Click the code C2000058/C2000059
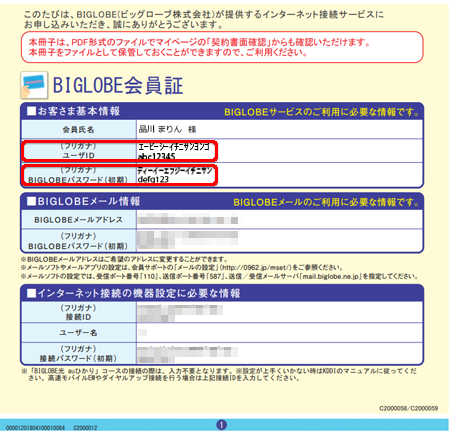450x437 pixels. pyautogui.click(x=409, y=409)
